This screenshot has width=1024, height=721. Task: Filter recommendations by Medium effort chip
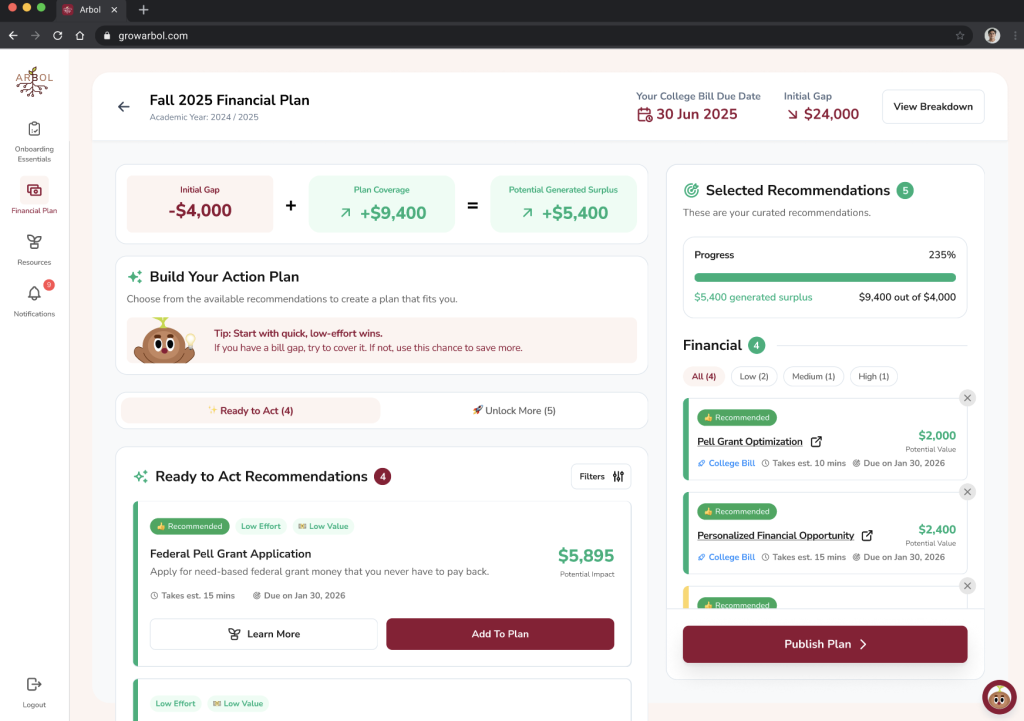tap(814, 377)
